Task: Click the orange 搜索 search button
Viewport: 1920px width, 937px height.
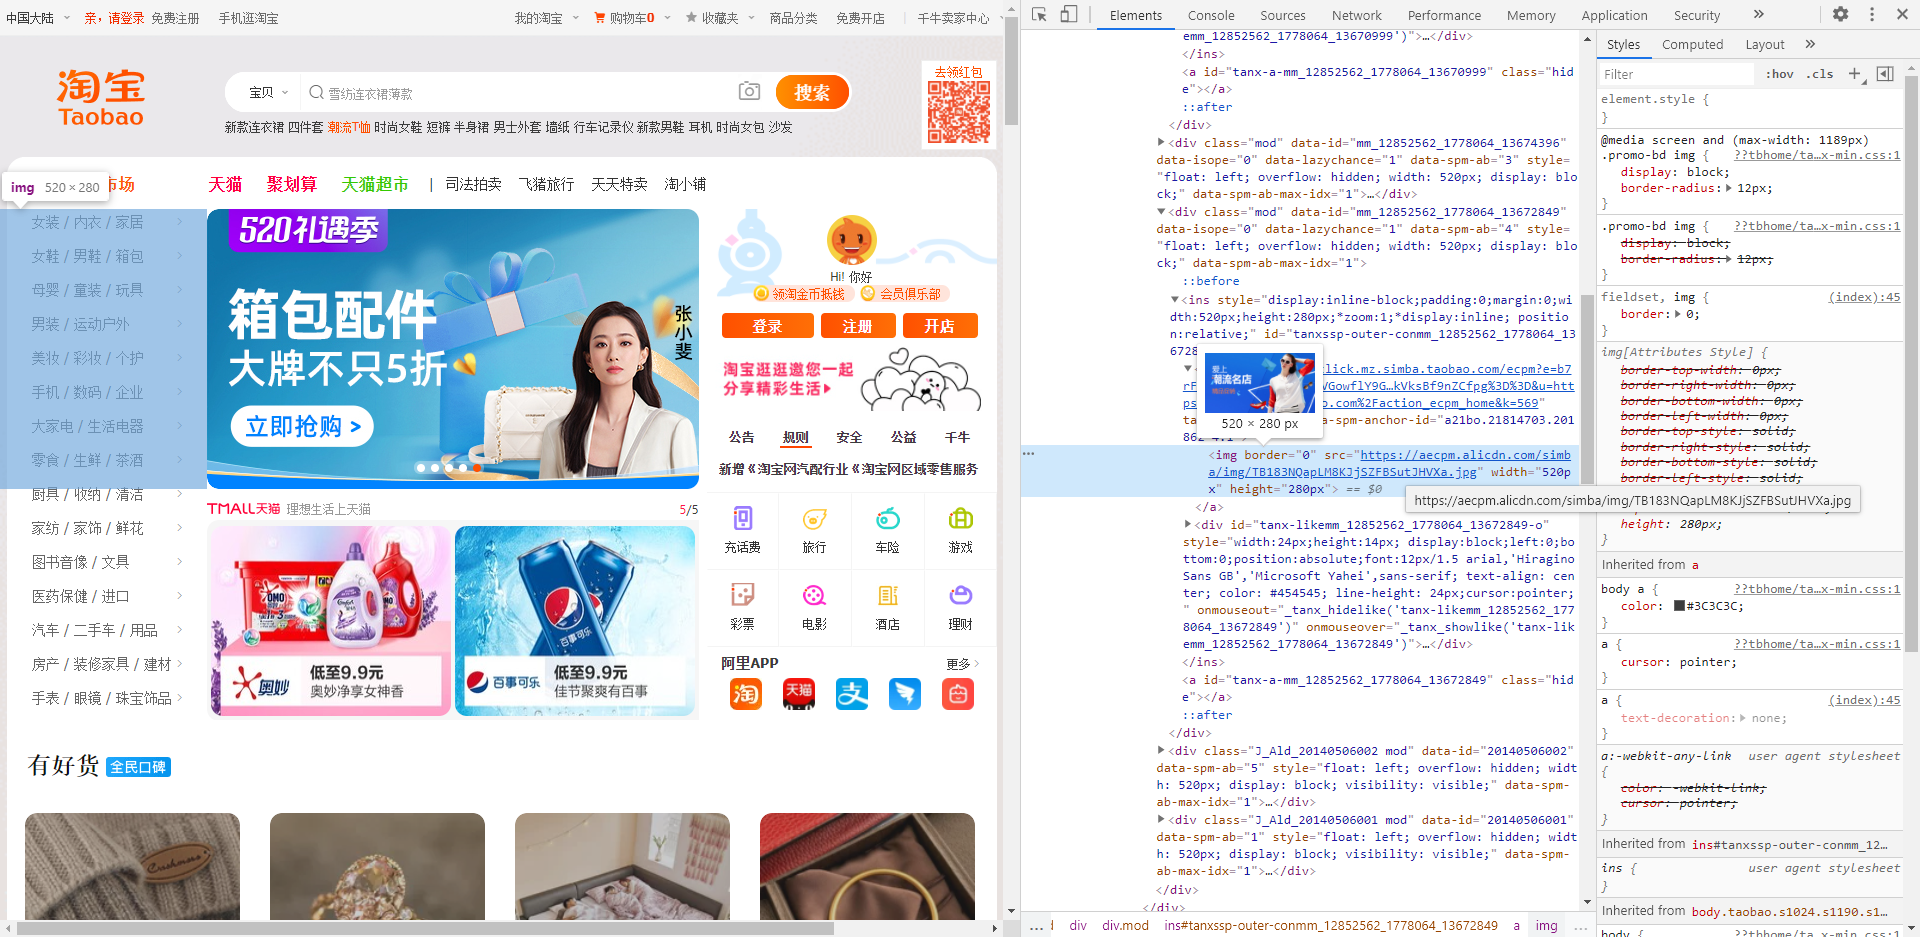Action: pyautogui.click(x=812, y=92)
